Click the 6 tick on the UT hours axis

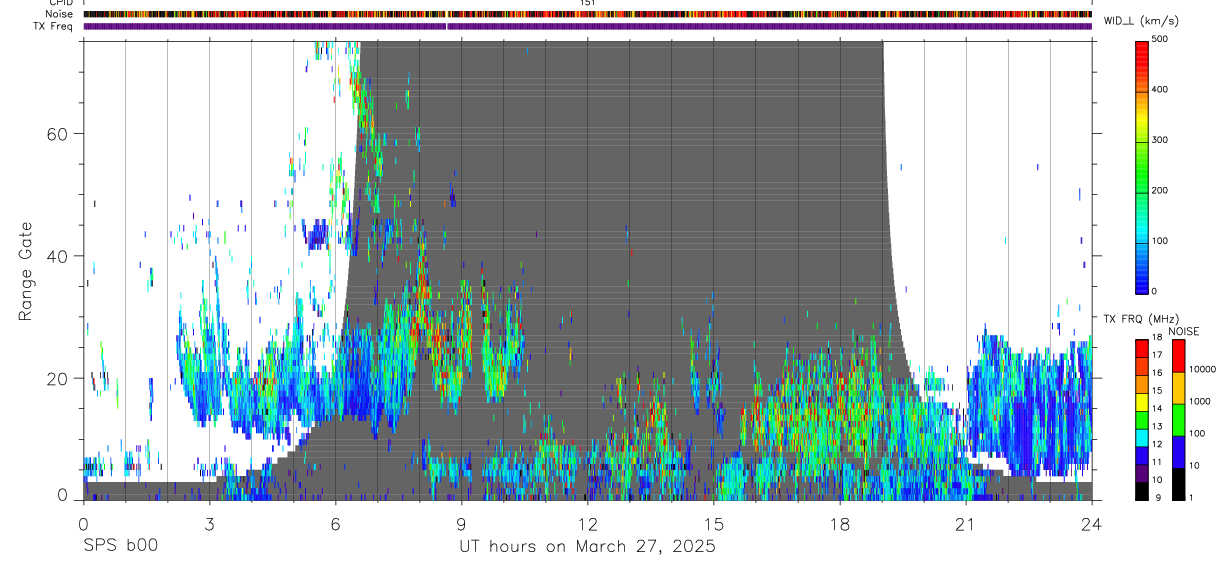[335, 523]
